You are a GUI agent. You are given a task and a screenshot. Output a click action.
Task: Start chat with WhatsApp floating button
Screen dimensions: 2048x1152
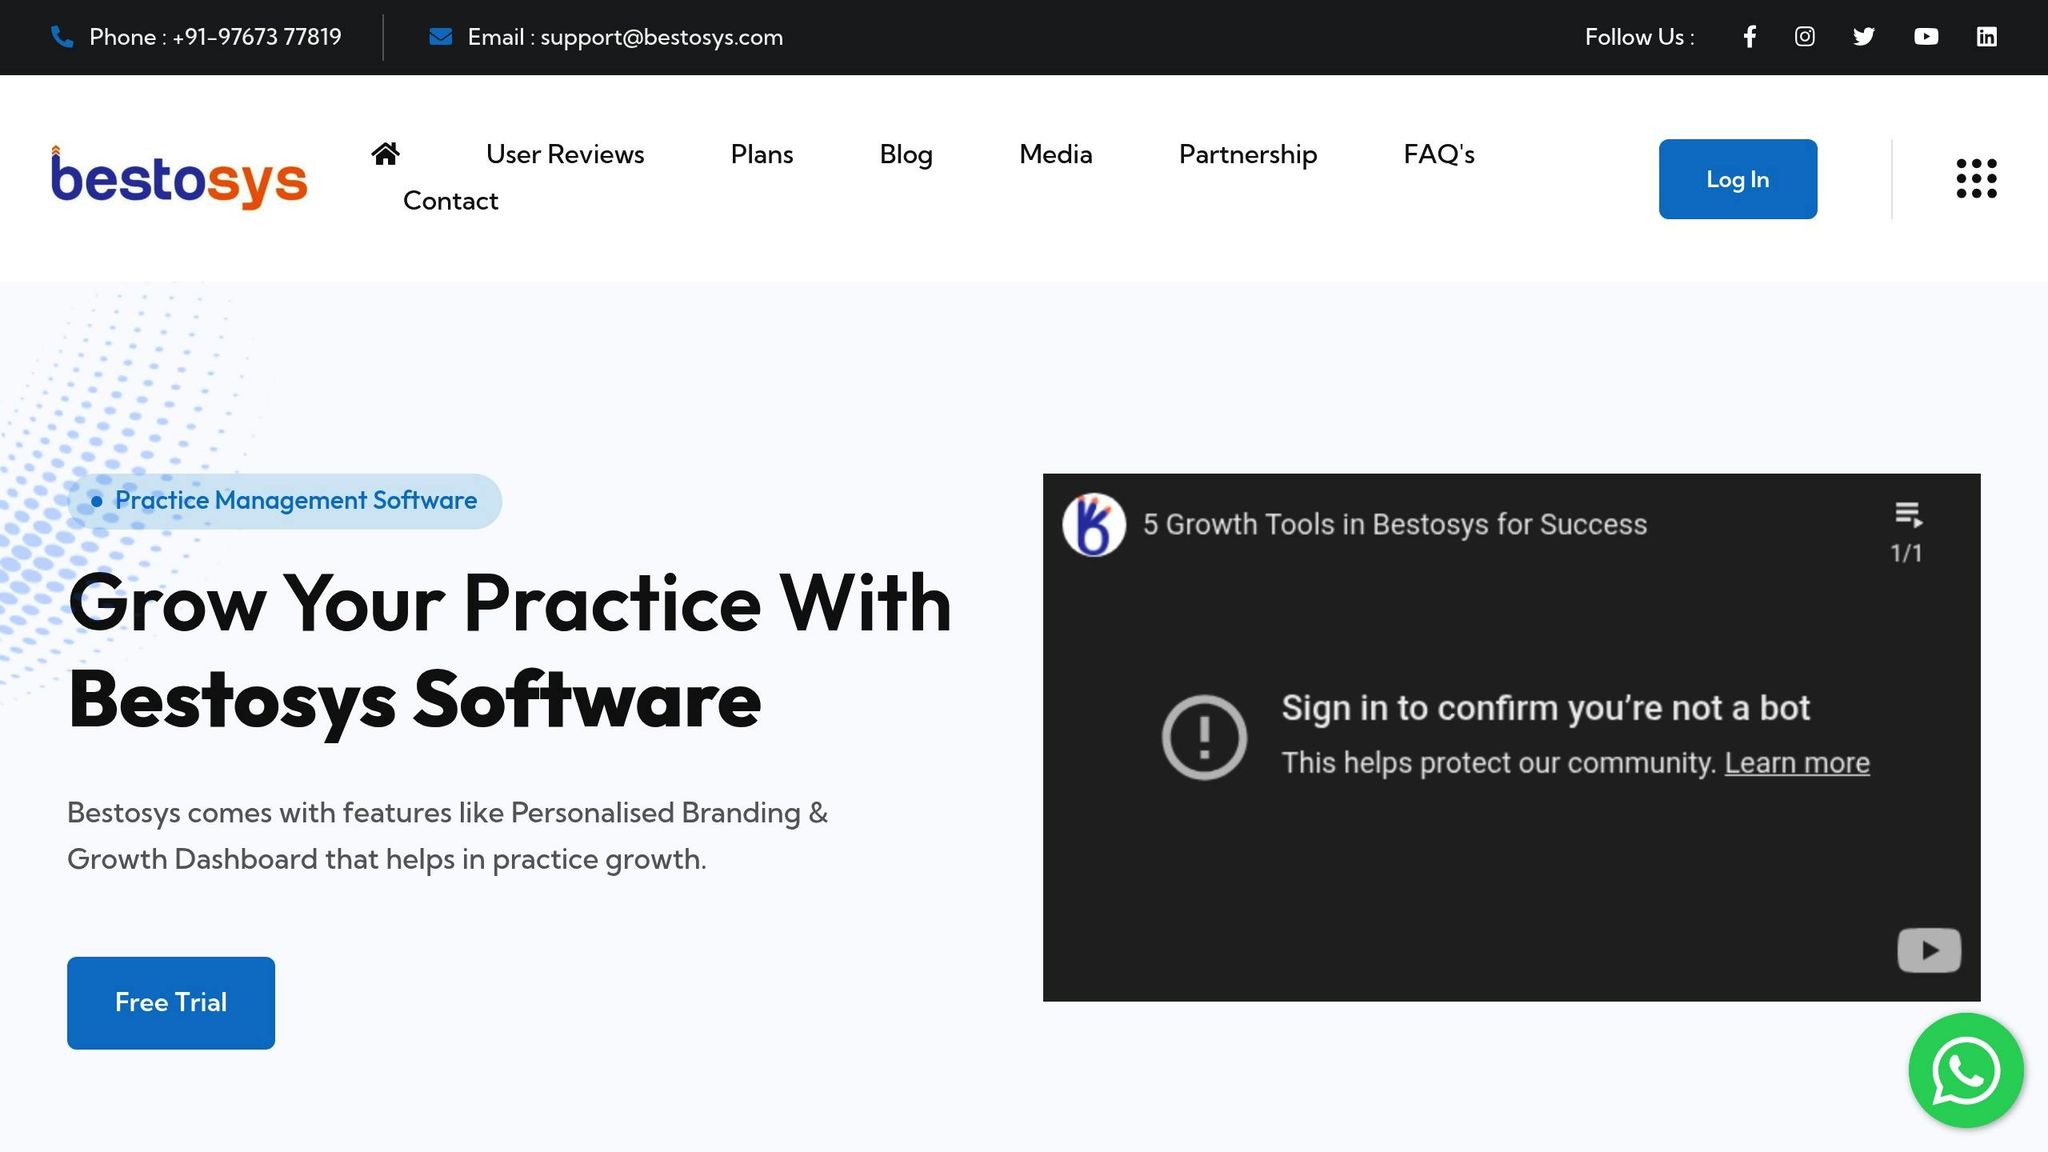pos(1965,1071)
